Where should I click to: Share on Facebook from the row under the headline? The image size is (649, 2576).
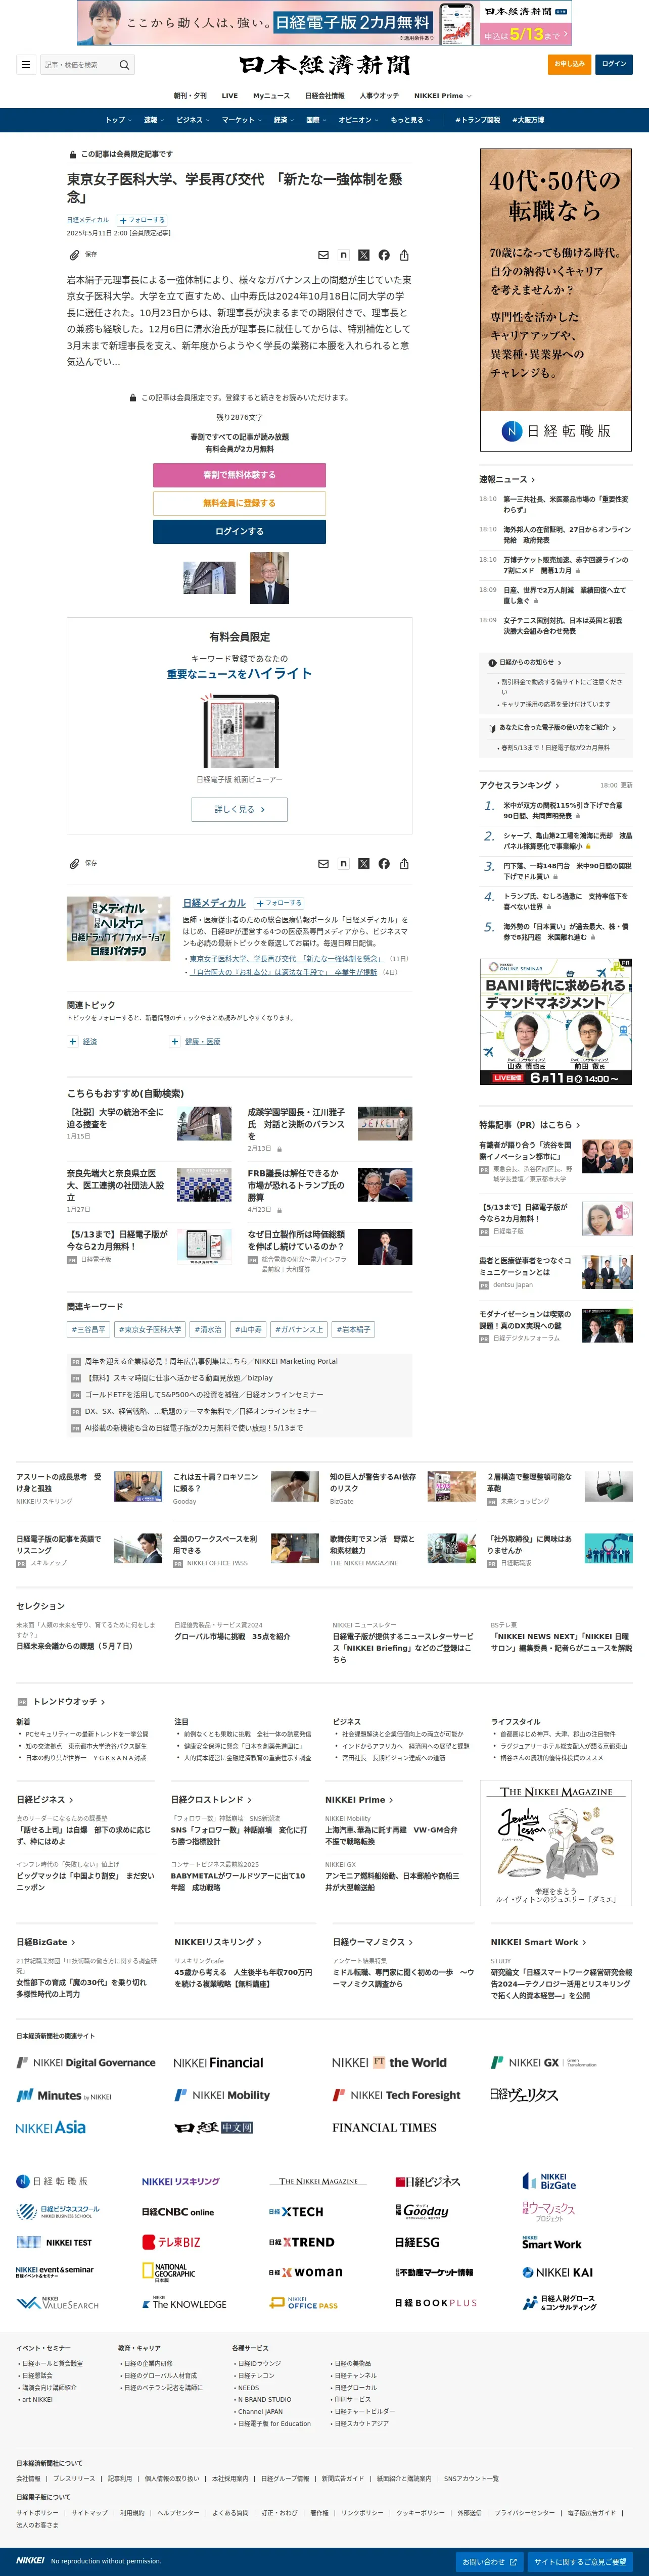(384, 255)
